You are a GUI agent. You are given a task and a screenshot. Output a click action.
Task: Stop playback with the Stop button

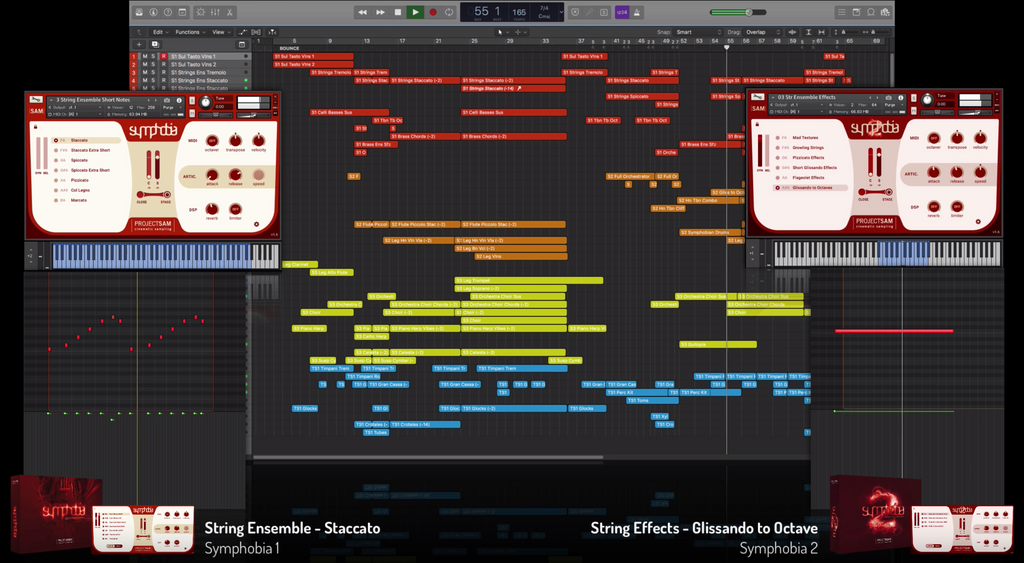coord(397,12)
